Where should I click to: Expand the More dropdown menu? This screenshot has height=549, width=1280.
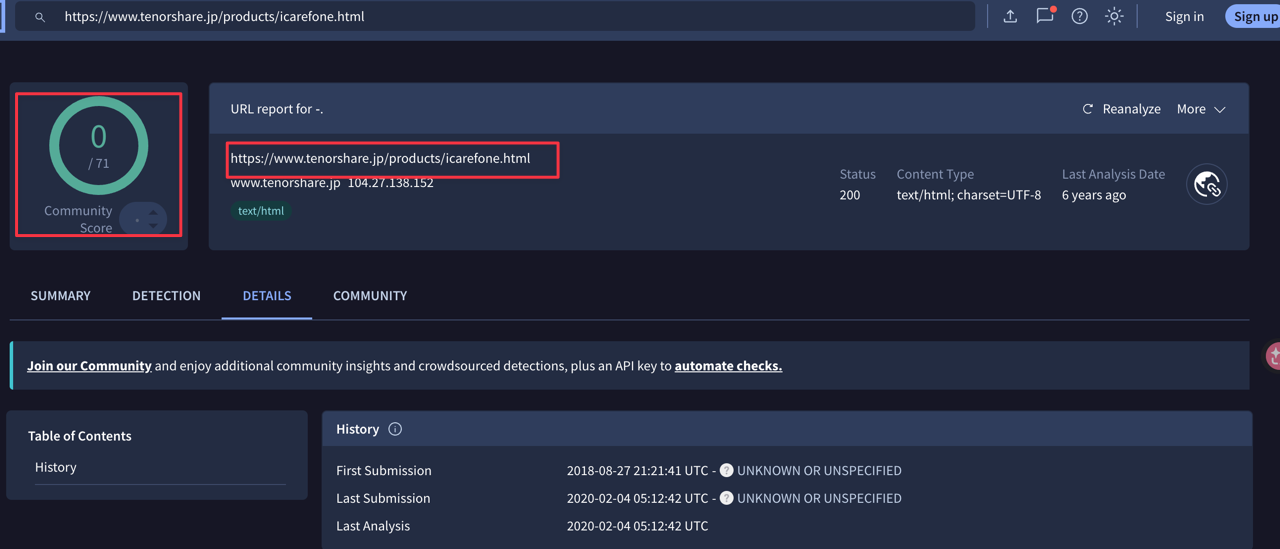(x=1201, y=109)
